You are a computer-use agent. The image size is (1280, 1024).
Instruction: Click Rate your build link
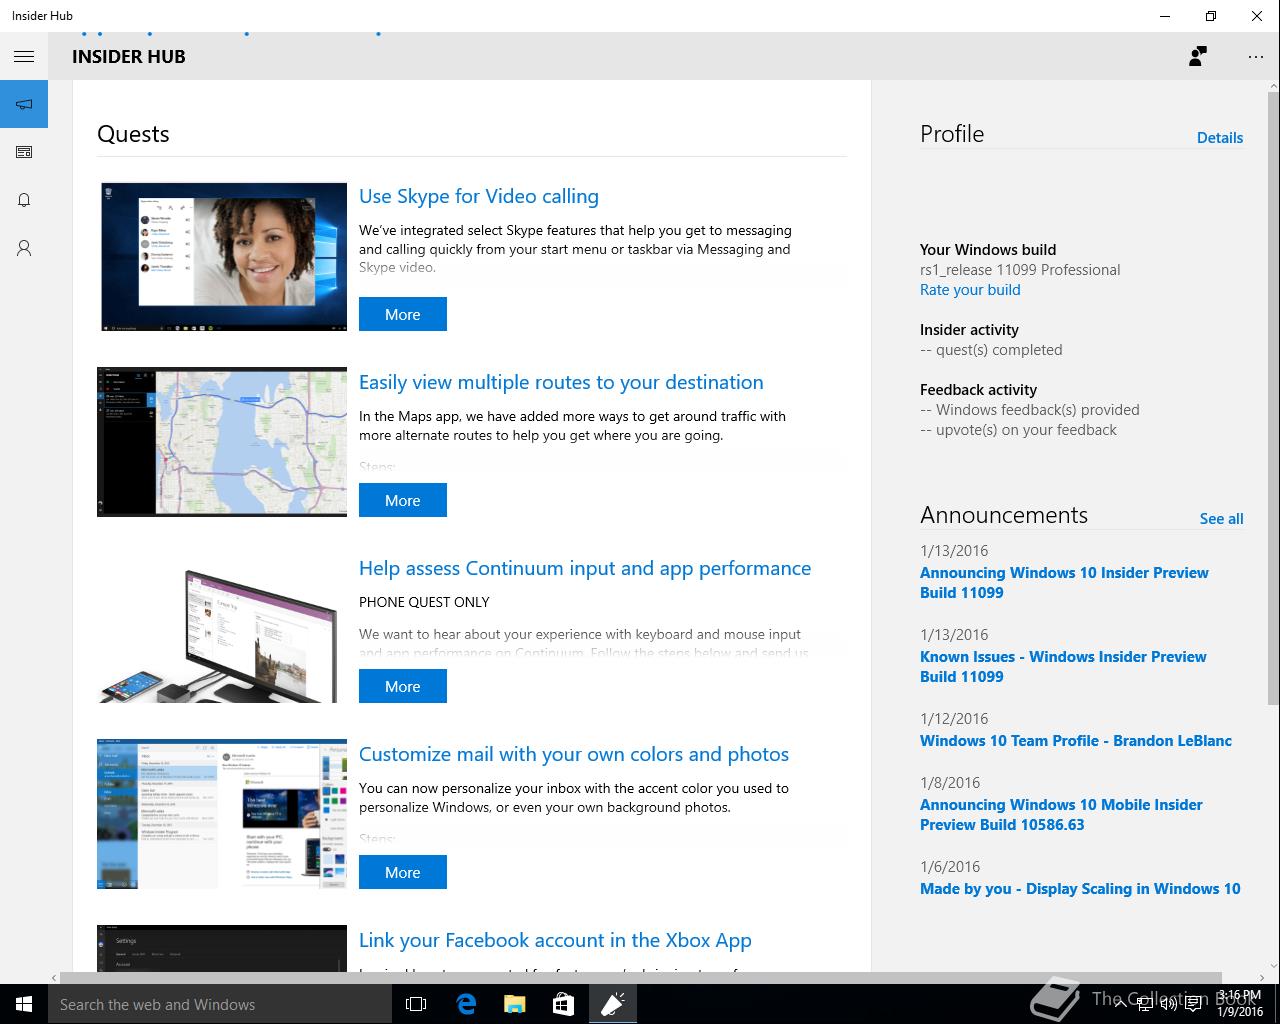pyautogui.click(x=970, y=290)
